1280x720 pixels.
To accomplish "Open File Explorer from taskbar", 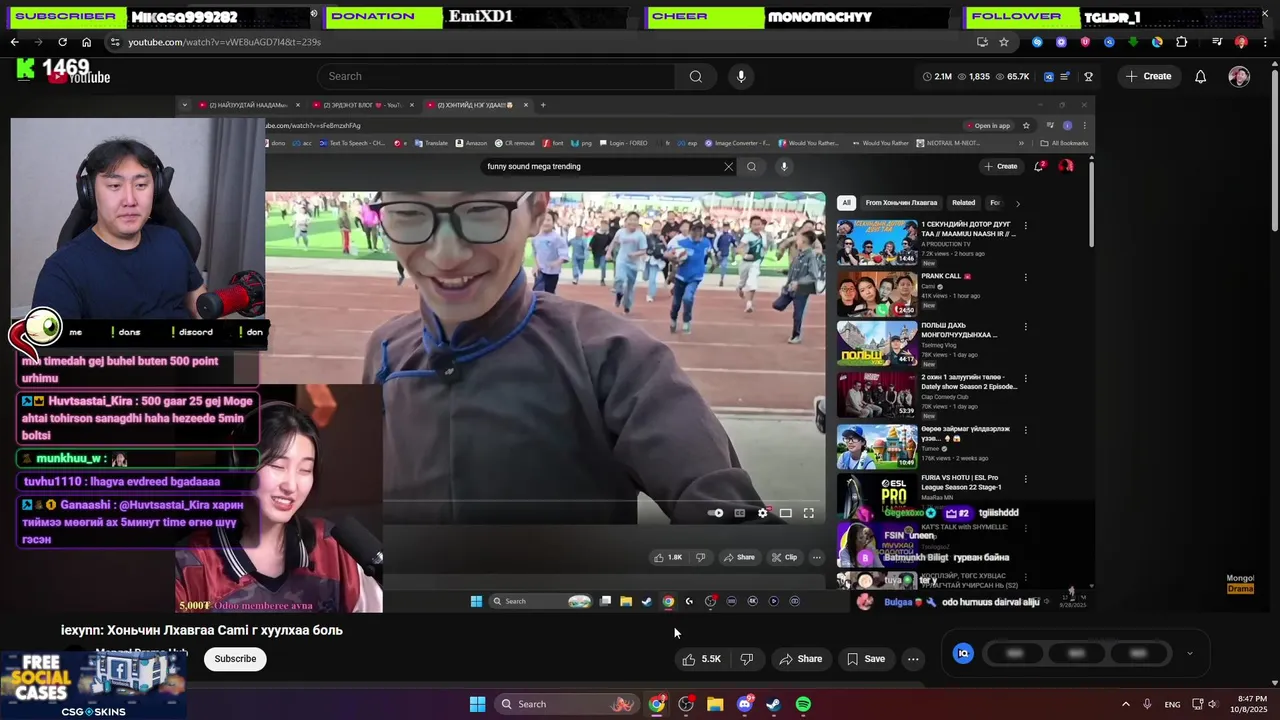I will click(715, 704).
